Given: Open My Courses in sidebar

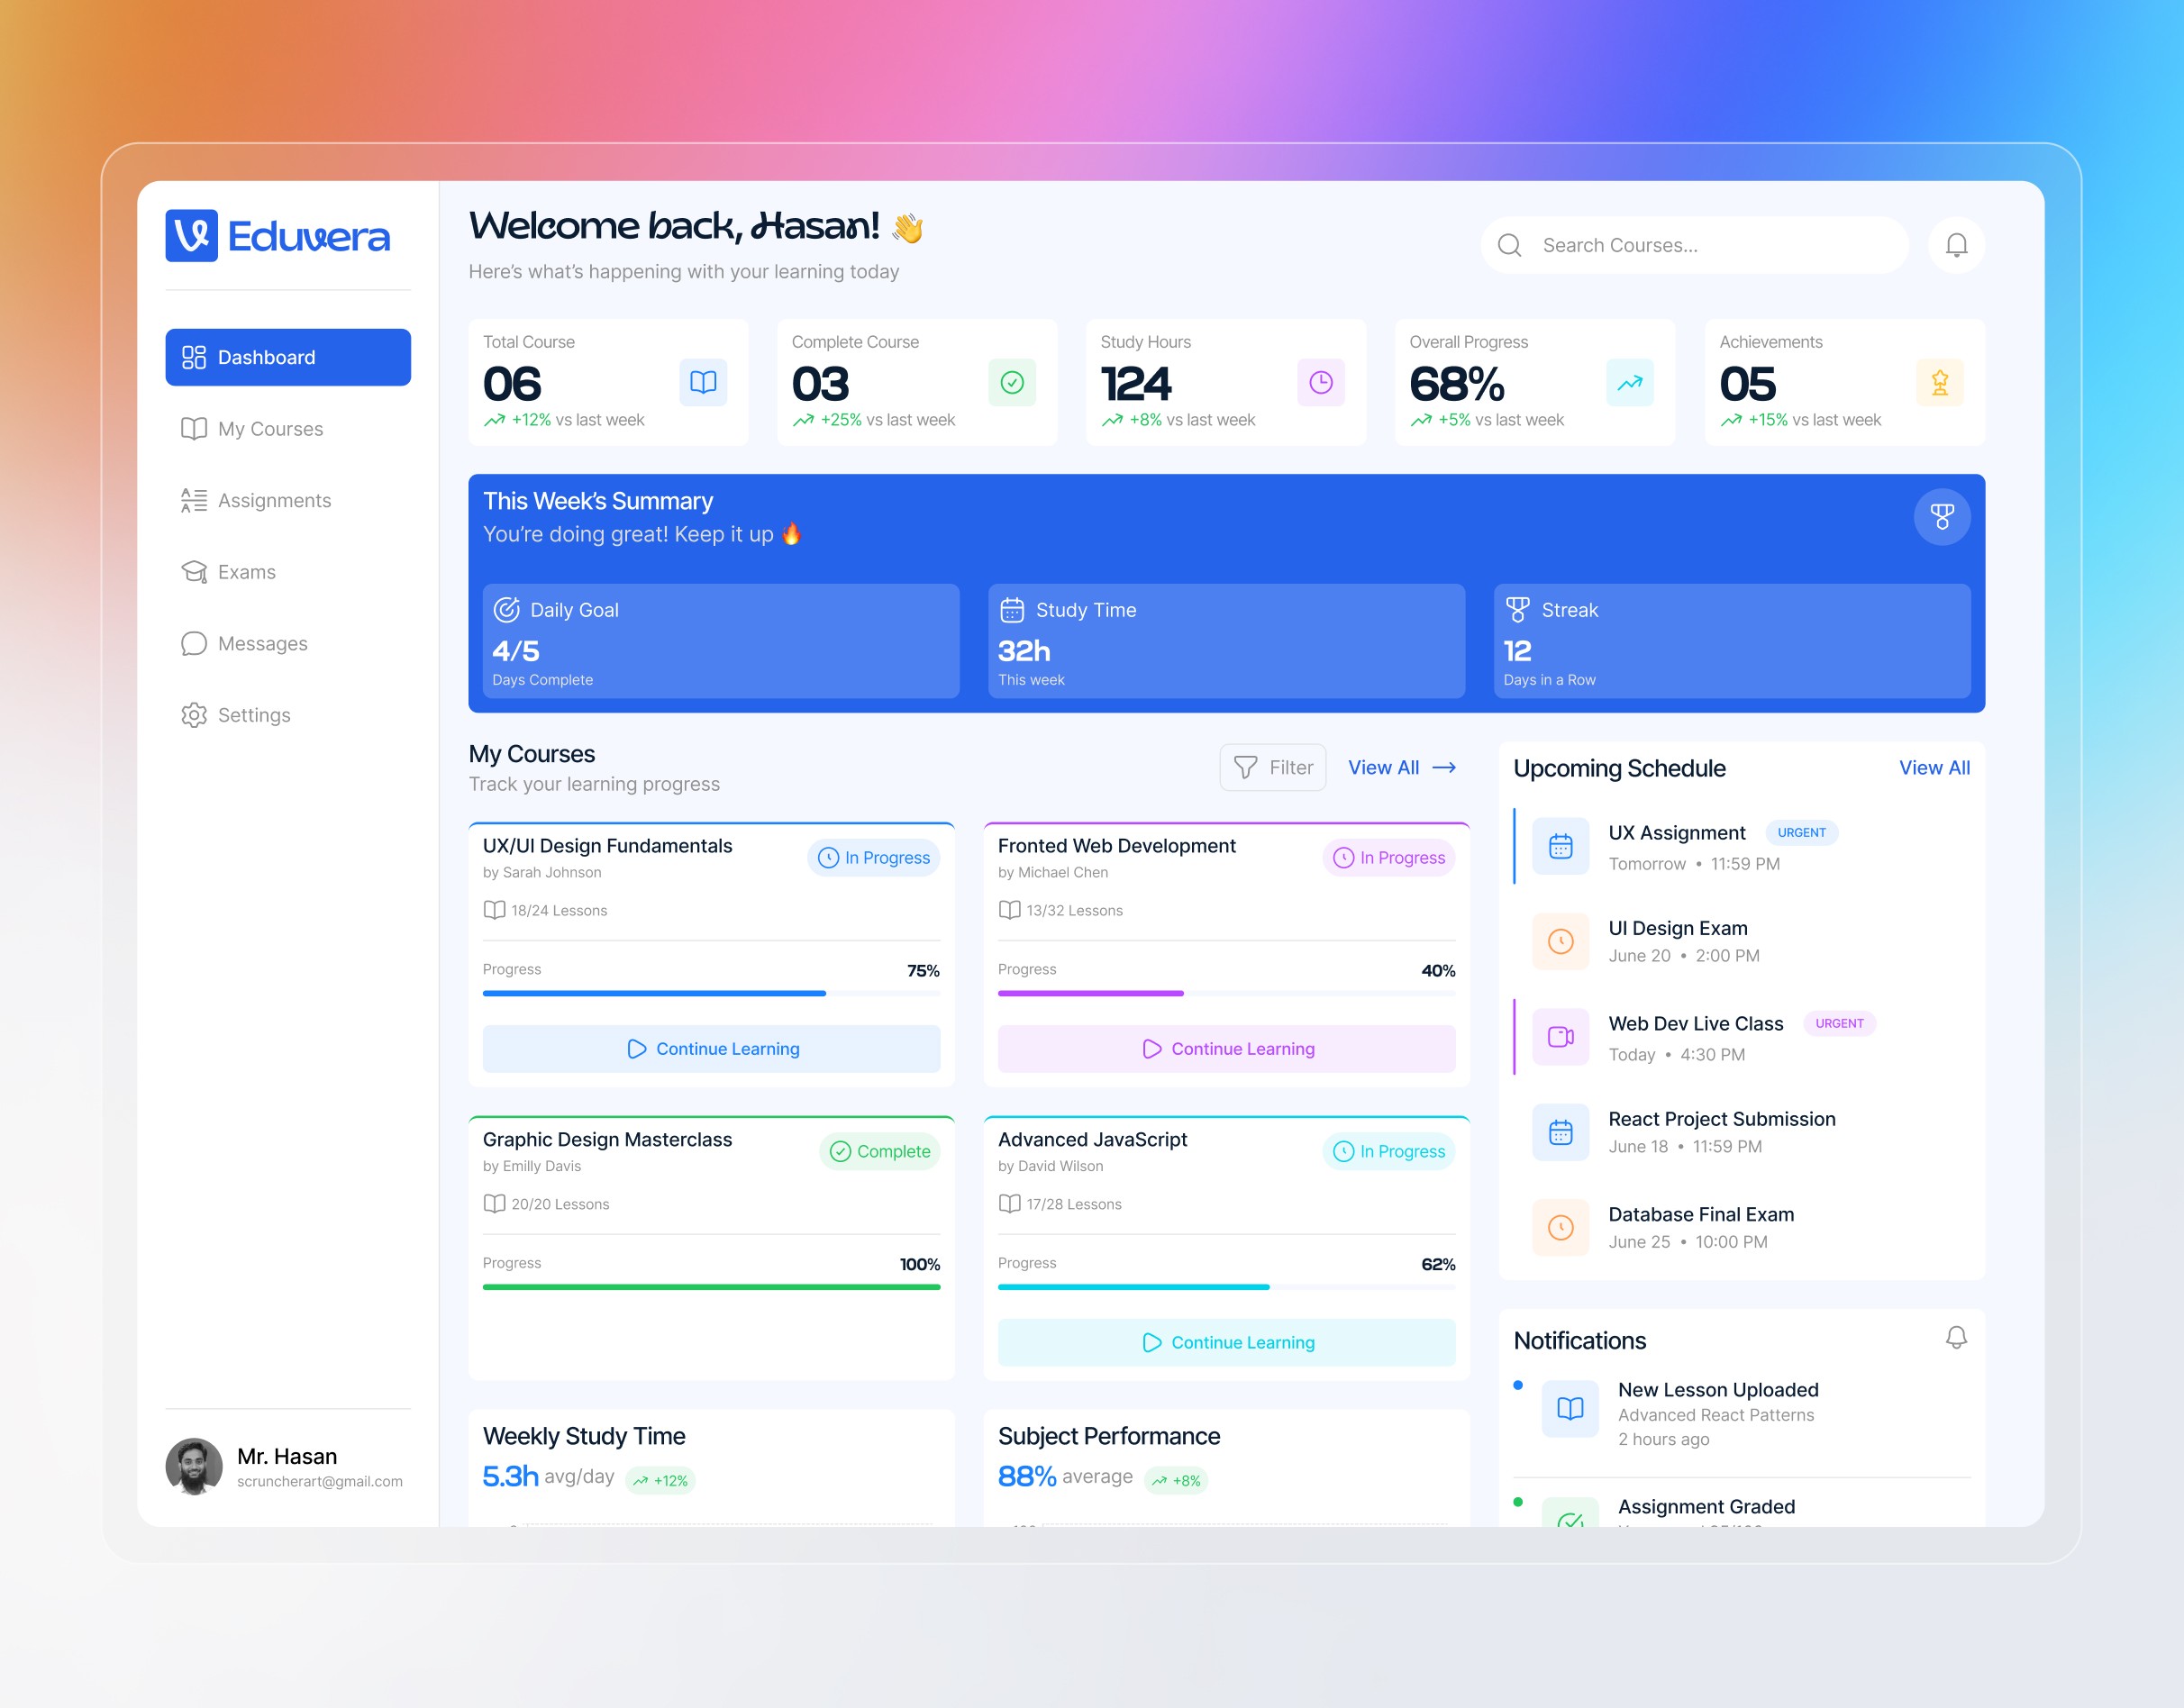Looking at the screenshot, I should [x=270, y=429].
